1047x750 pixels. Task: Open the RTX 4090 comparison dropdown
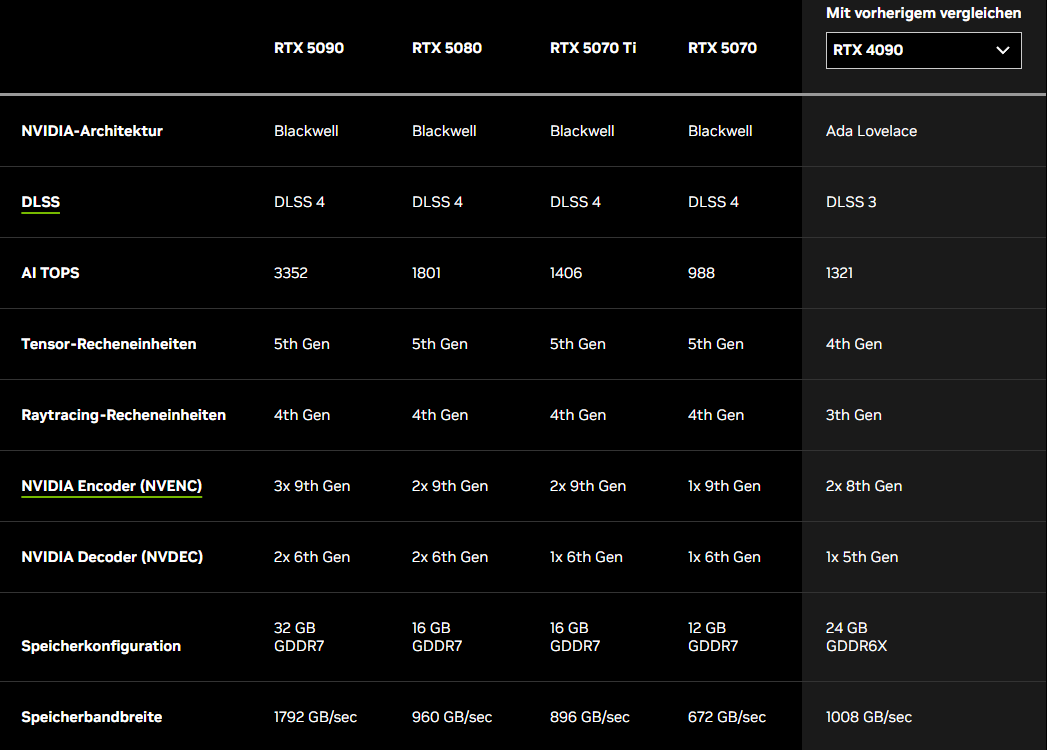(922, 50)
